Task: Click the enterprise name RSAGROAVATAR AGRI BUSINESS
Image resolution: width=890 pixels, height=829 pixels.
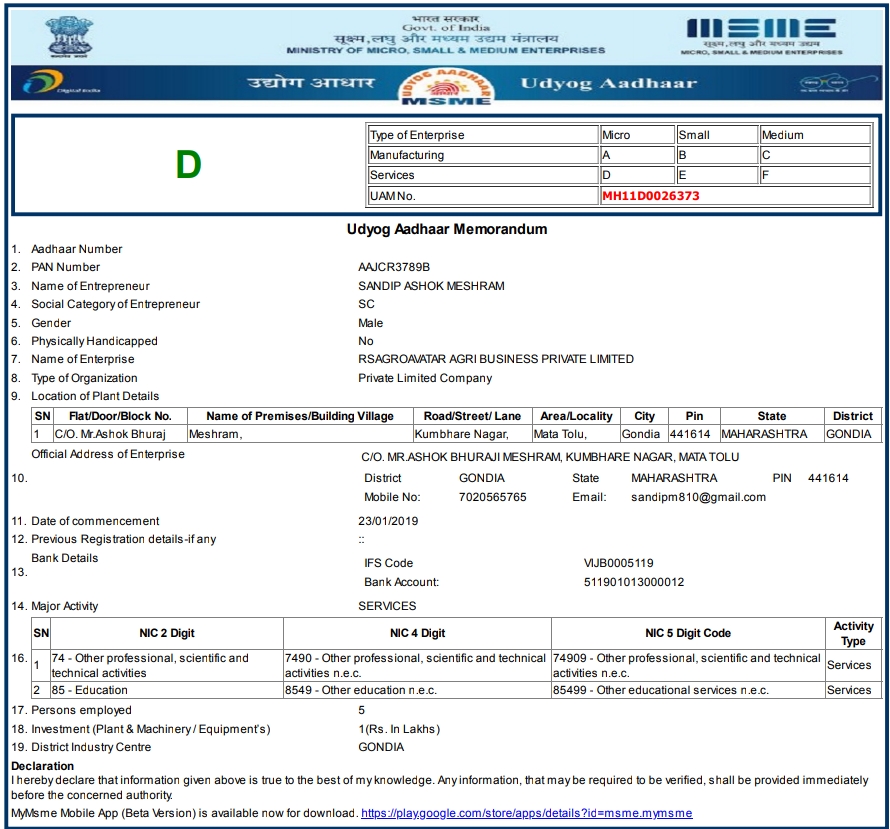Action: click(x=495, y=359)
